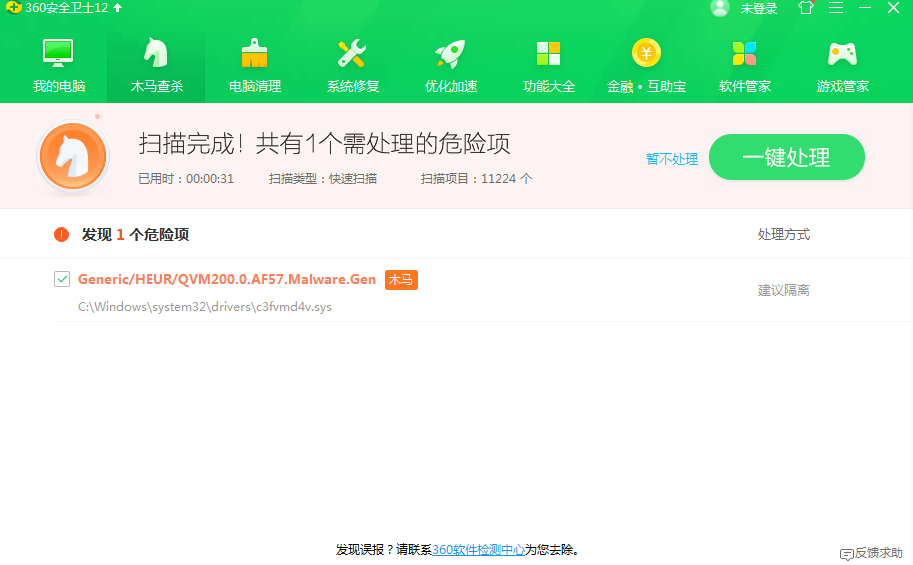Click 扫描项目：11224 个 text

(476, 179)
